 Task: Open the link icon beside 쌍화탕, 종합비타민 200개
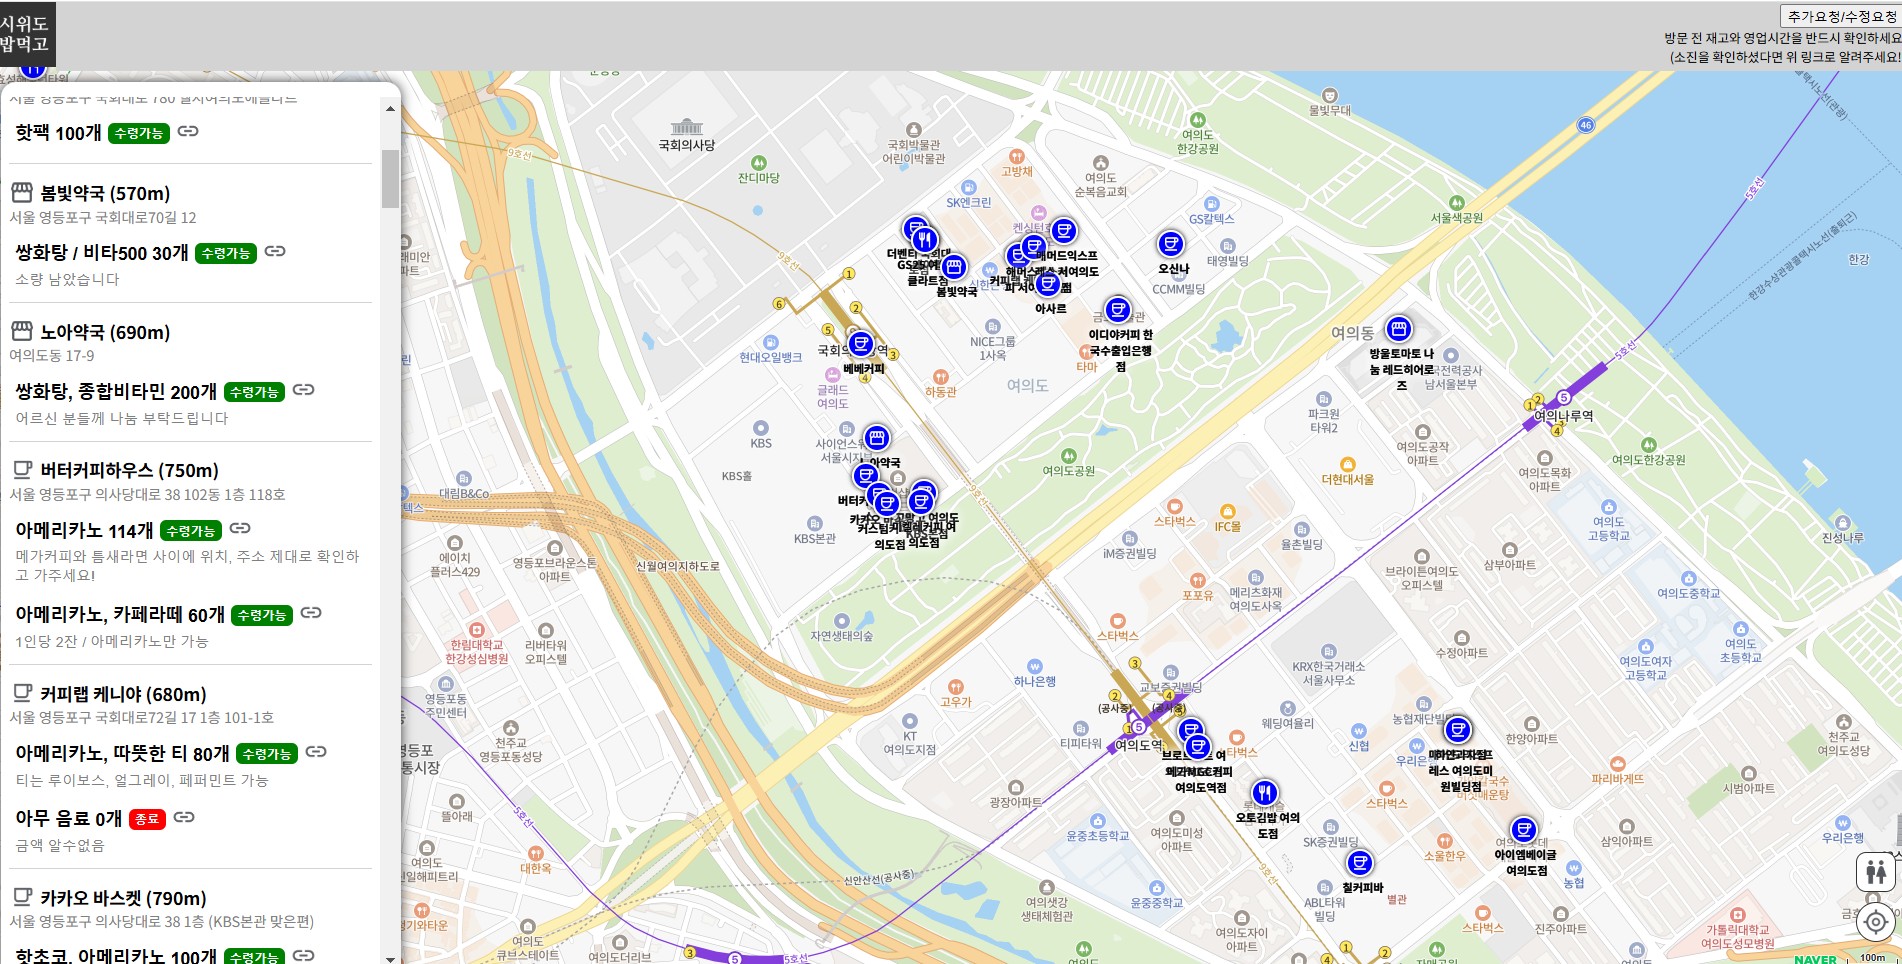(304, 390)
